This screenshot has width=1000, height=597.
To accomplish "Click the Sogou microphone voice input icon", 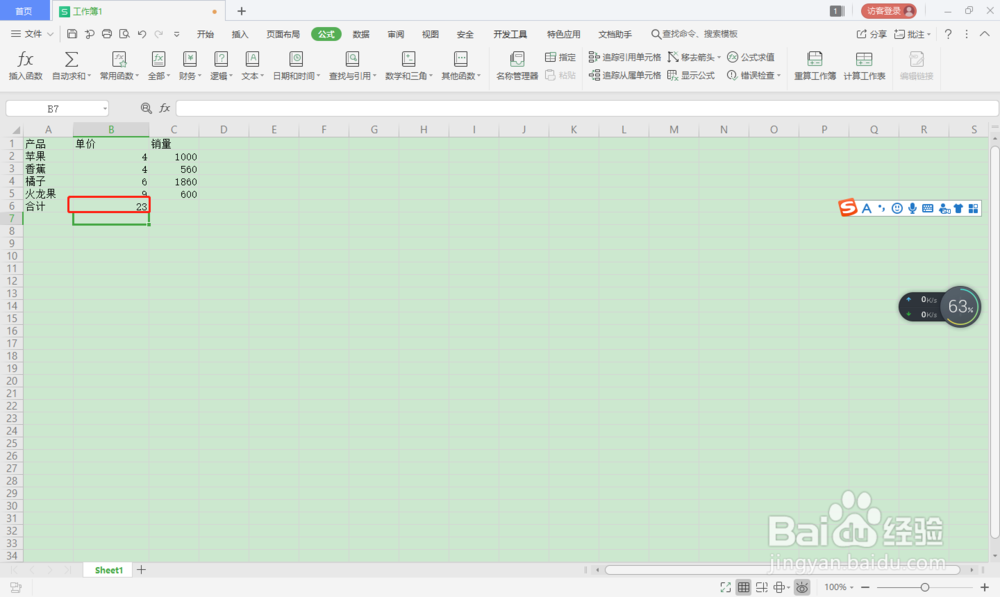I will [x=912, y=209].
